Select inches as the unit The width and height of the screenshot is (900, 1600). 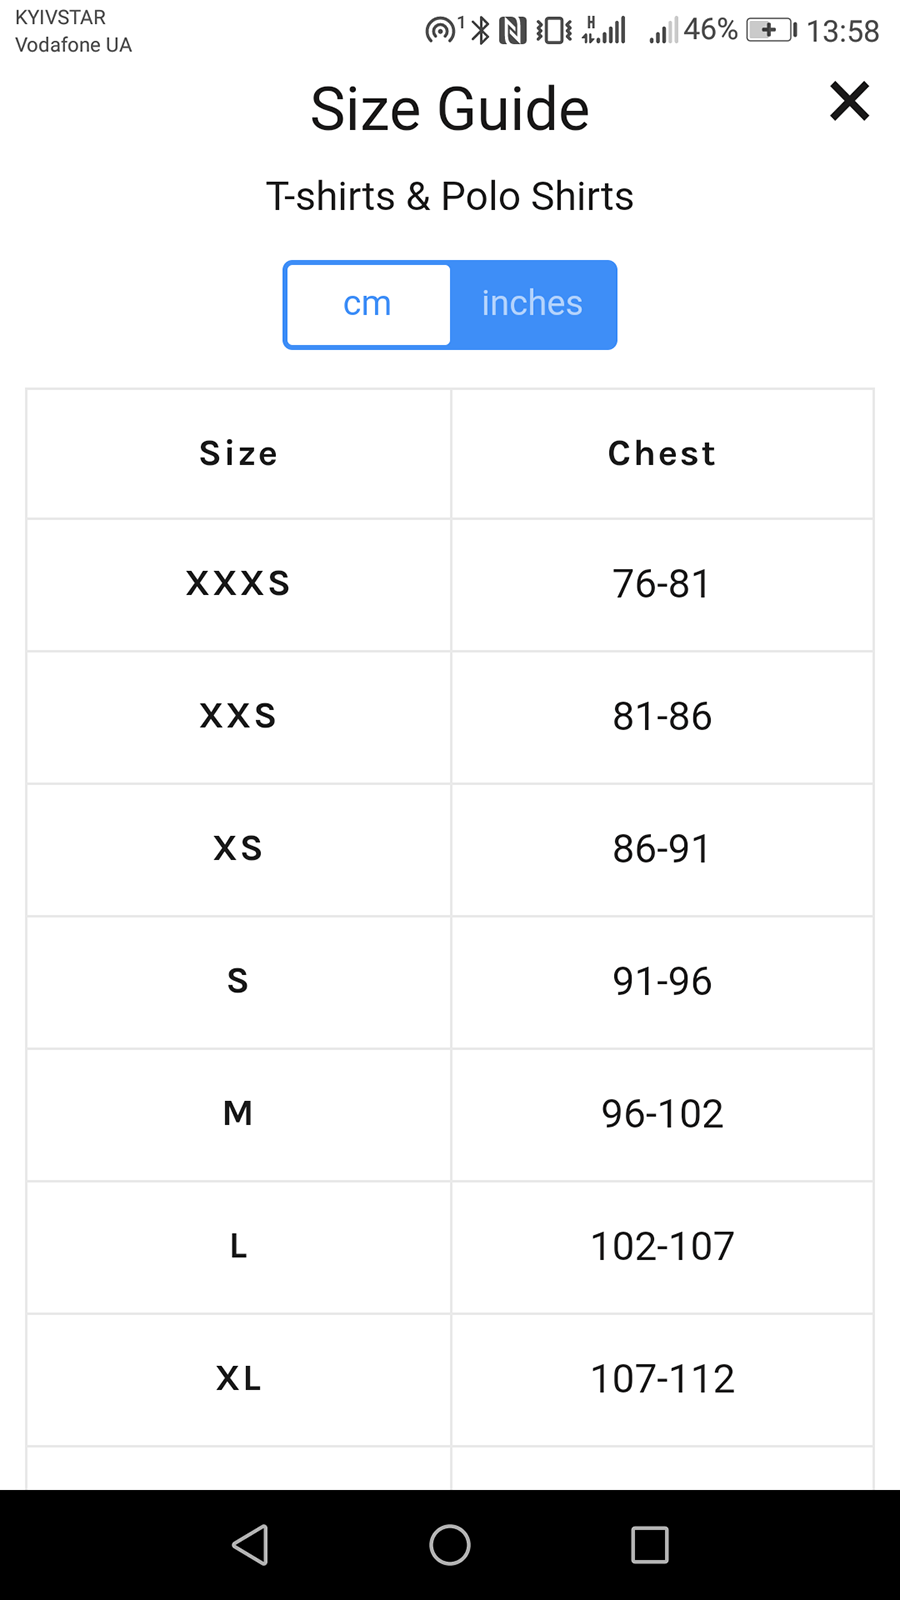[532, 304]
